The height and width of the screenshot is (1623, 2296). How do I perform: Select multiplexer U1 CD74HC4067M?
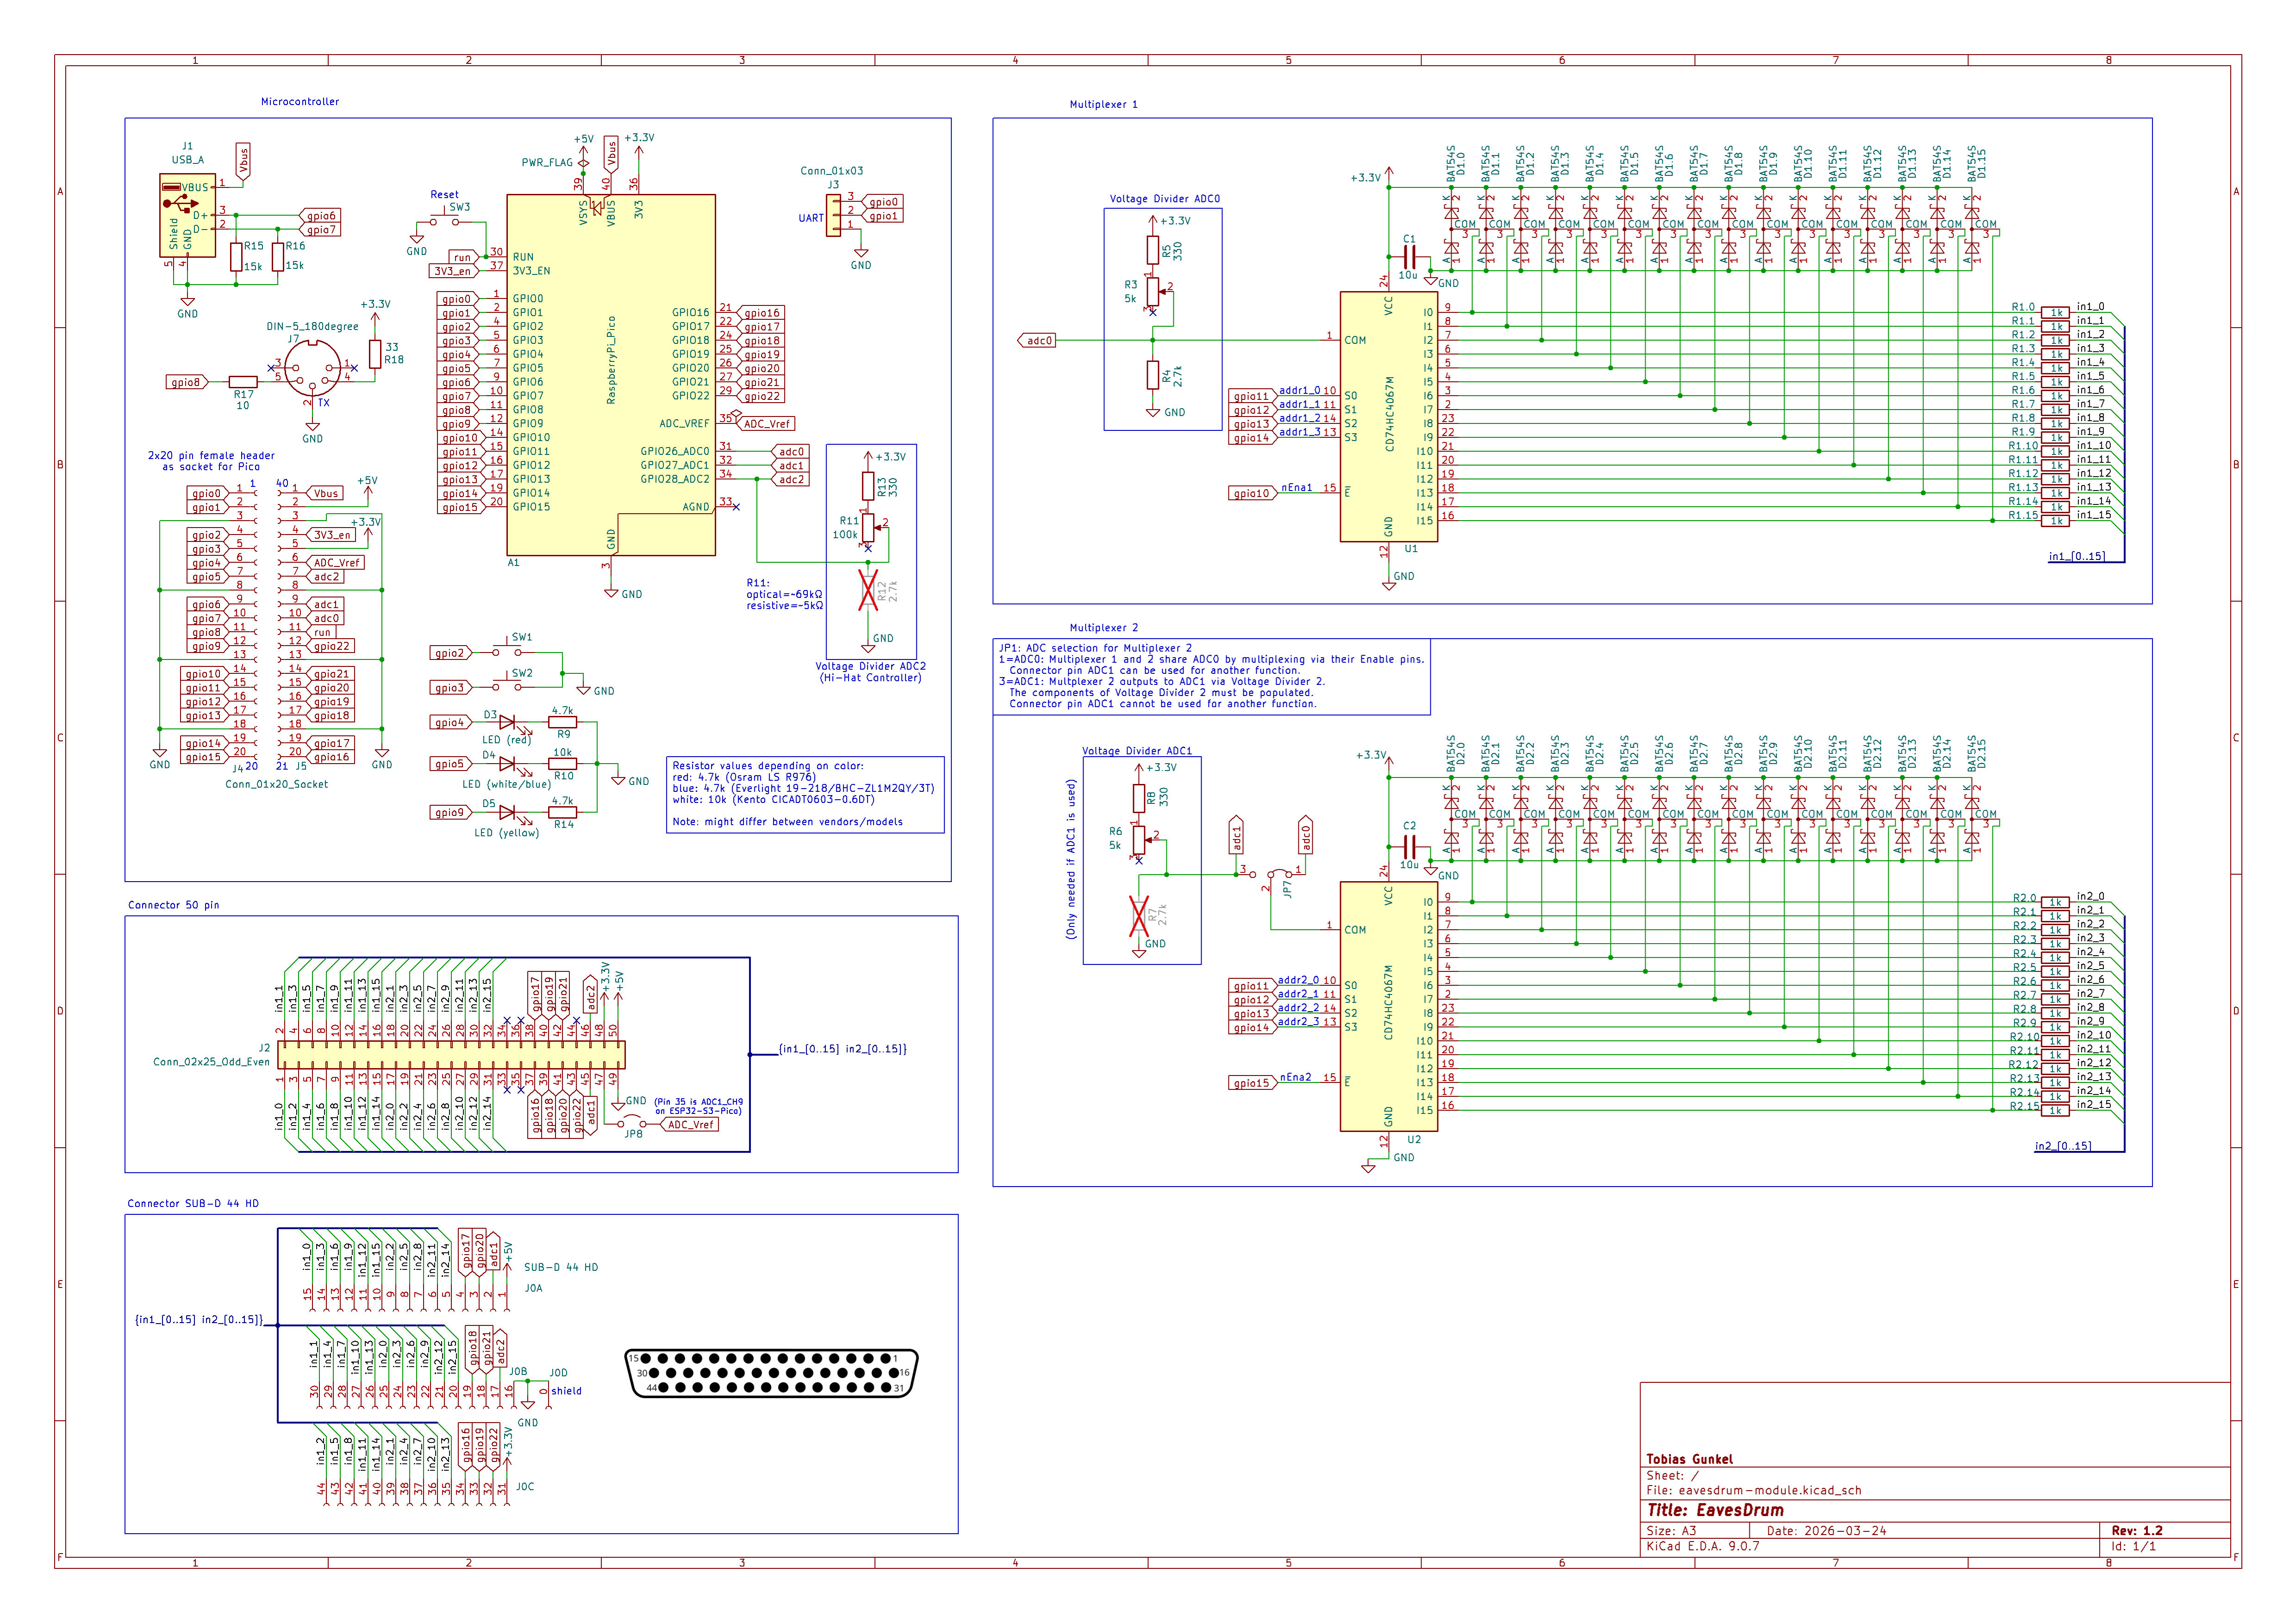(x=1389, y=416)
